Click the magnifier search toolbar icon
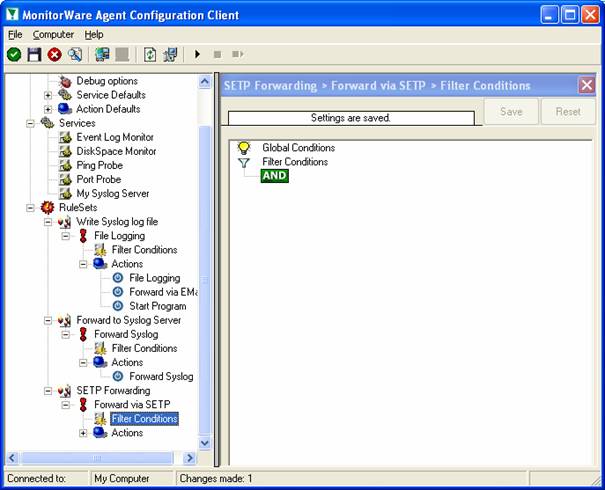This screenshot has width=605, height=490. pyautogui.click(x=75, y=54)
